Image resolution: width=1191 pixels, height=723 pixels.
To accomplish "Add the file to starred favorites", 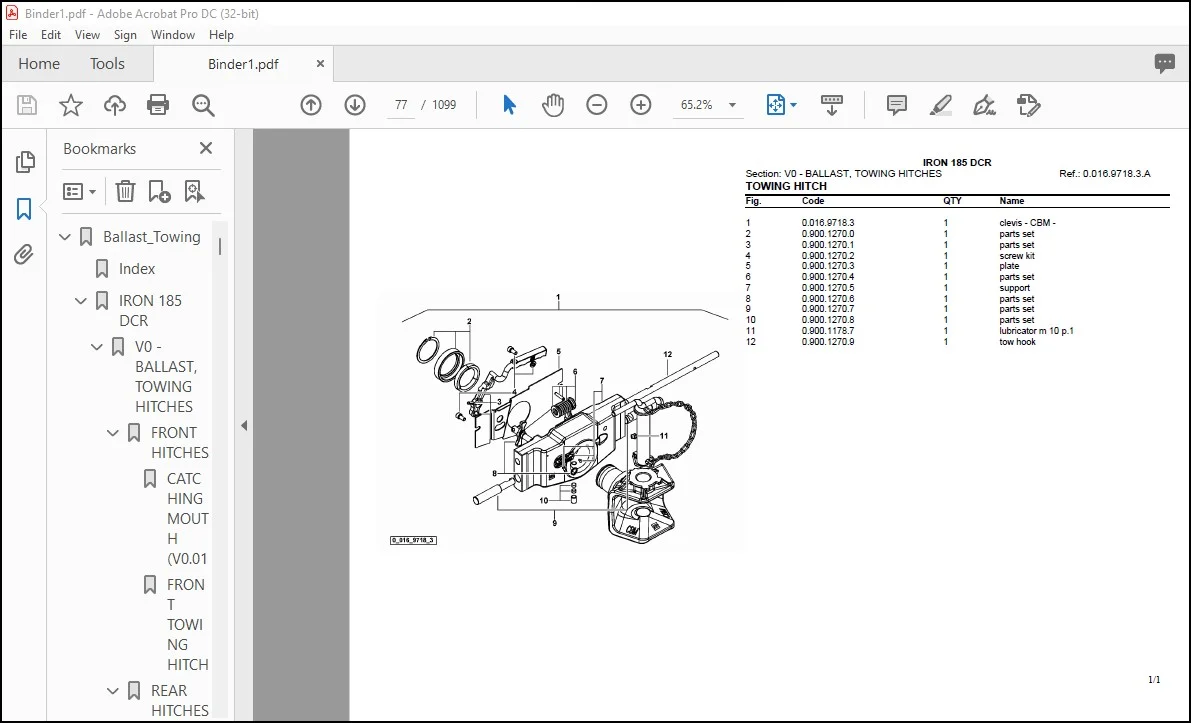I will (71, 105).
